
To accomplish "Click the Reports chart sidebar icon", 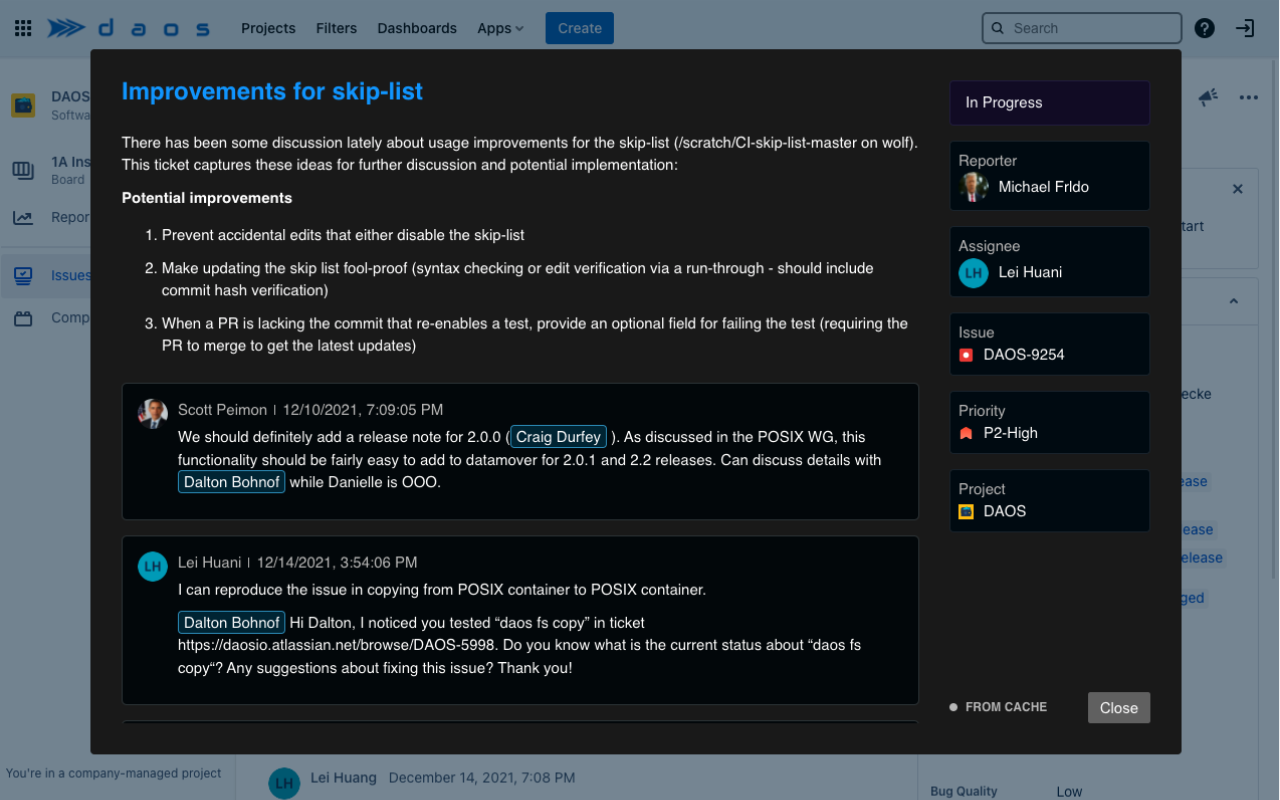I will pyautogui.click(x=23, y=218).
